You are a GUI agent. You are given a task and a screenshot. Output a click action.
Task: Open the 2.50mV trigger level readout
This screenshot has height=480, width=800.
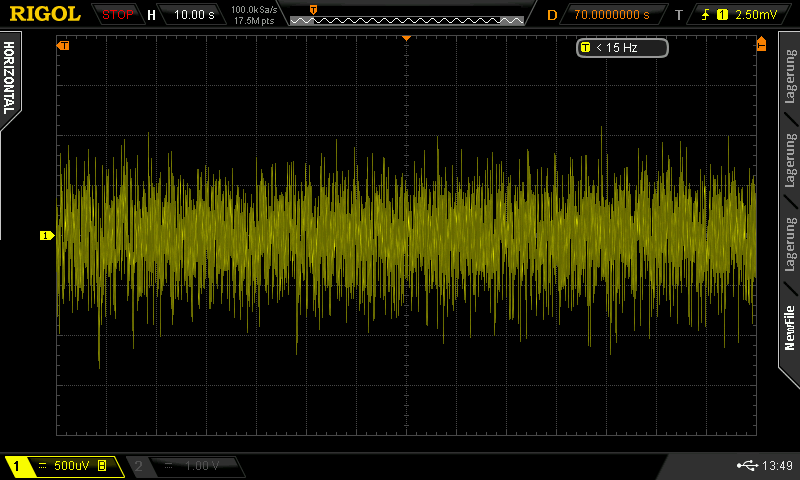click(x=756, y=15)
